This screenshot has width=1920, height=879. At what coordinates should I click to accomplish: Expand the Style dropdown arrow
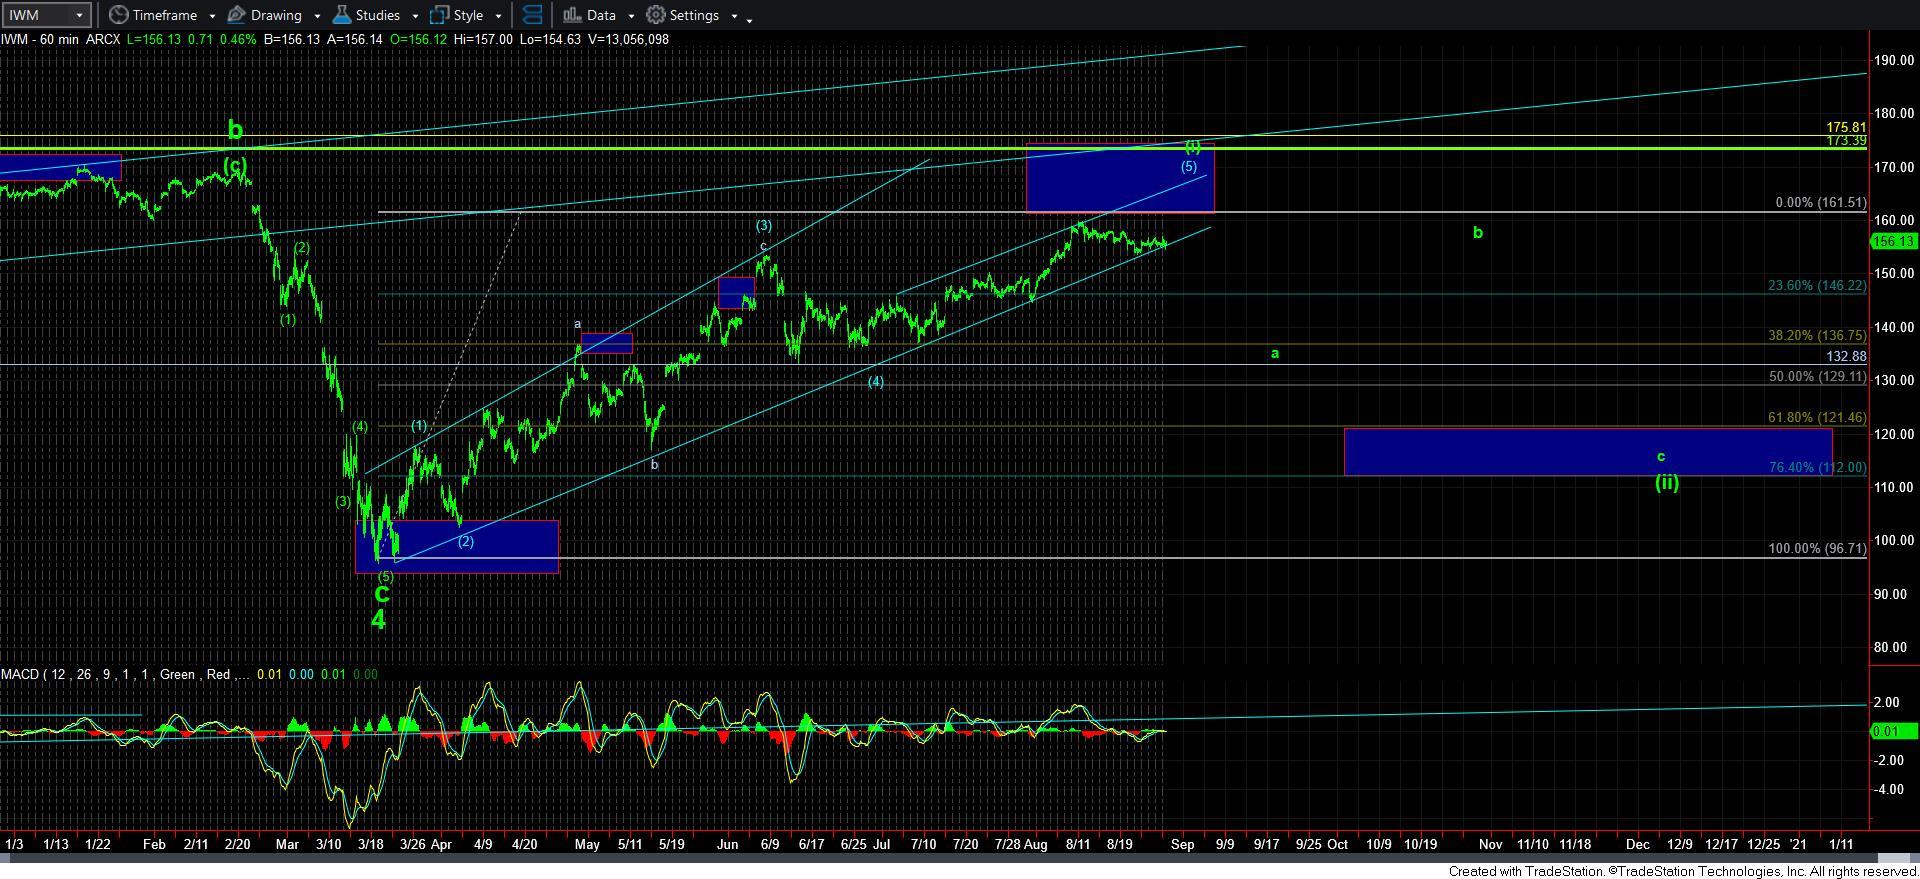pyautogui.click(x=498, y=16)
